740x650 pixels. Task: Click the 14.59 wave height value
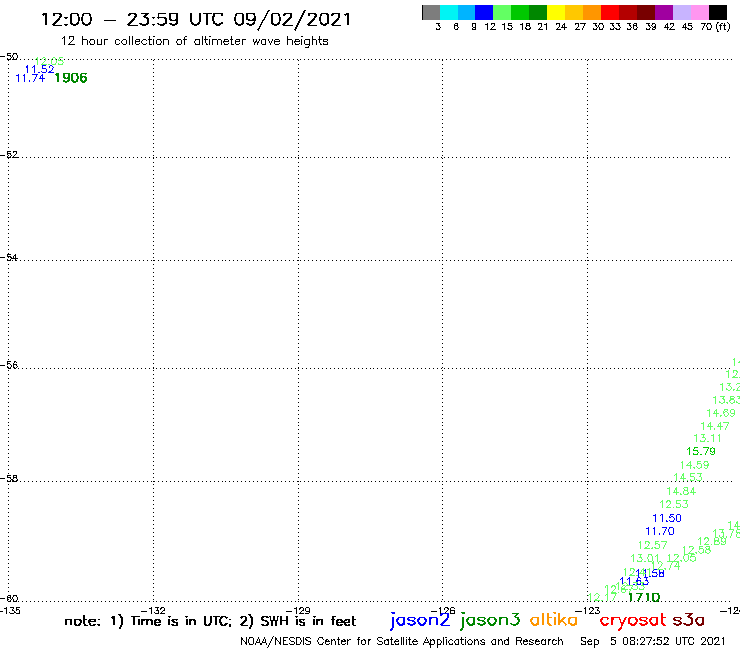pyautogui.click(x=694, y=465)
